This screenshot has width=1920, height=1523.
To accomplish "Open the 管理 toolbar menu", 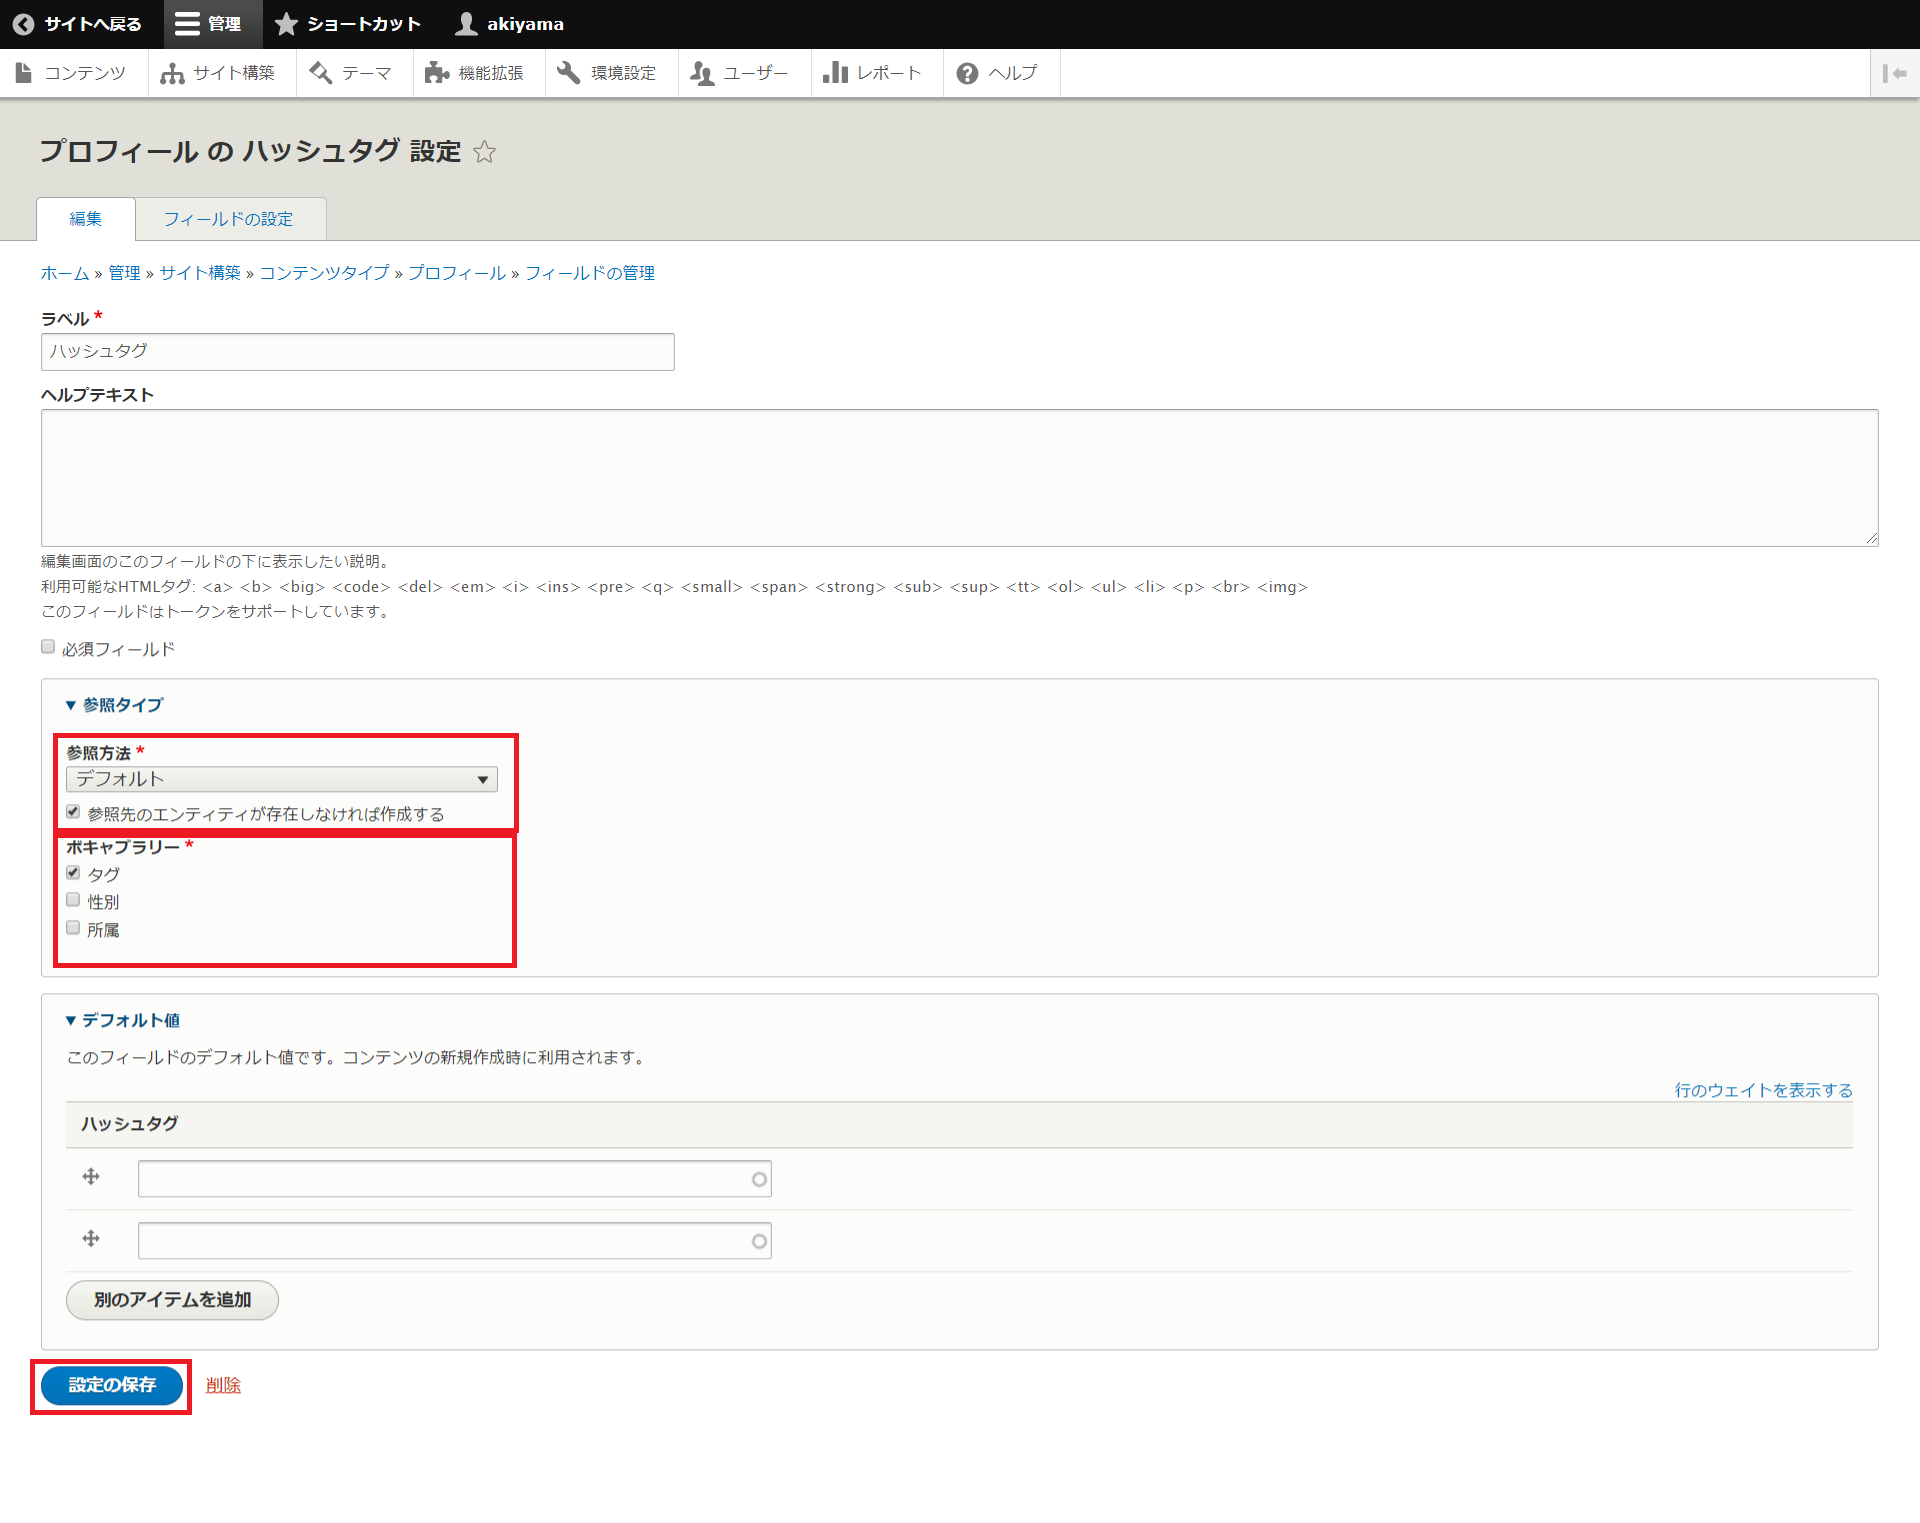I will tap(208, 24).
